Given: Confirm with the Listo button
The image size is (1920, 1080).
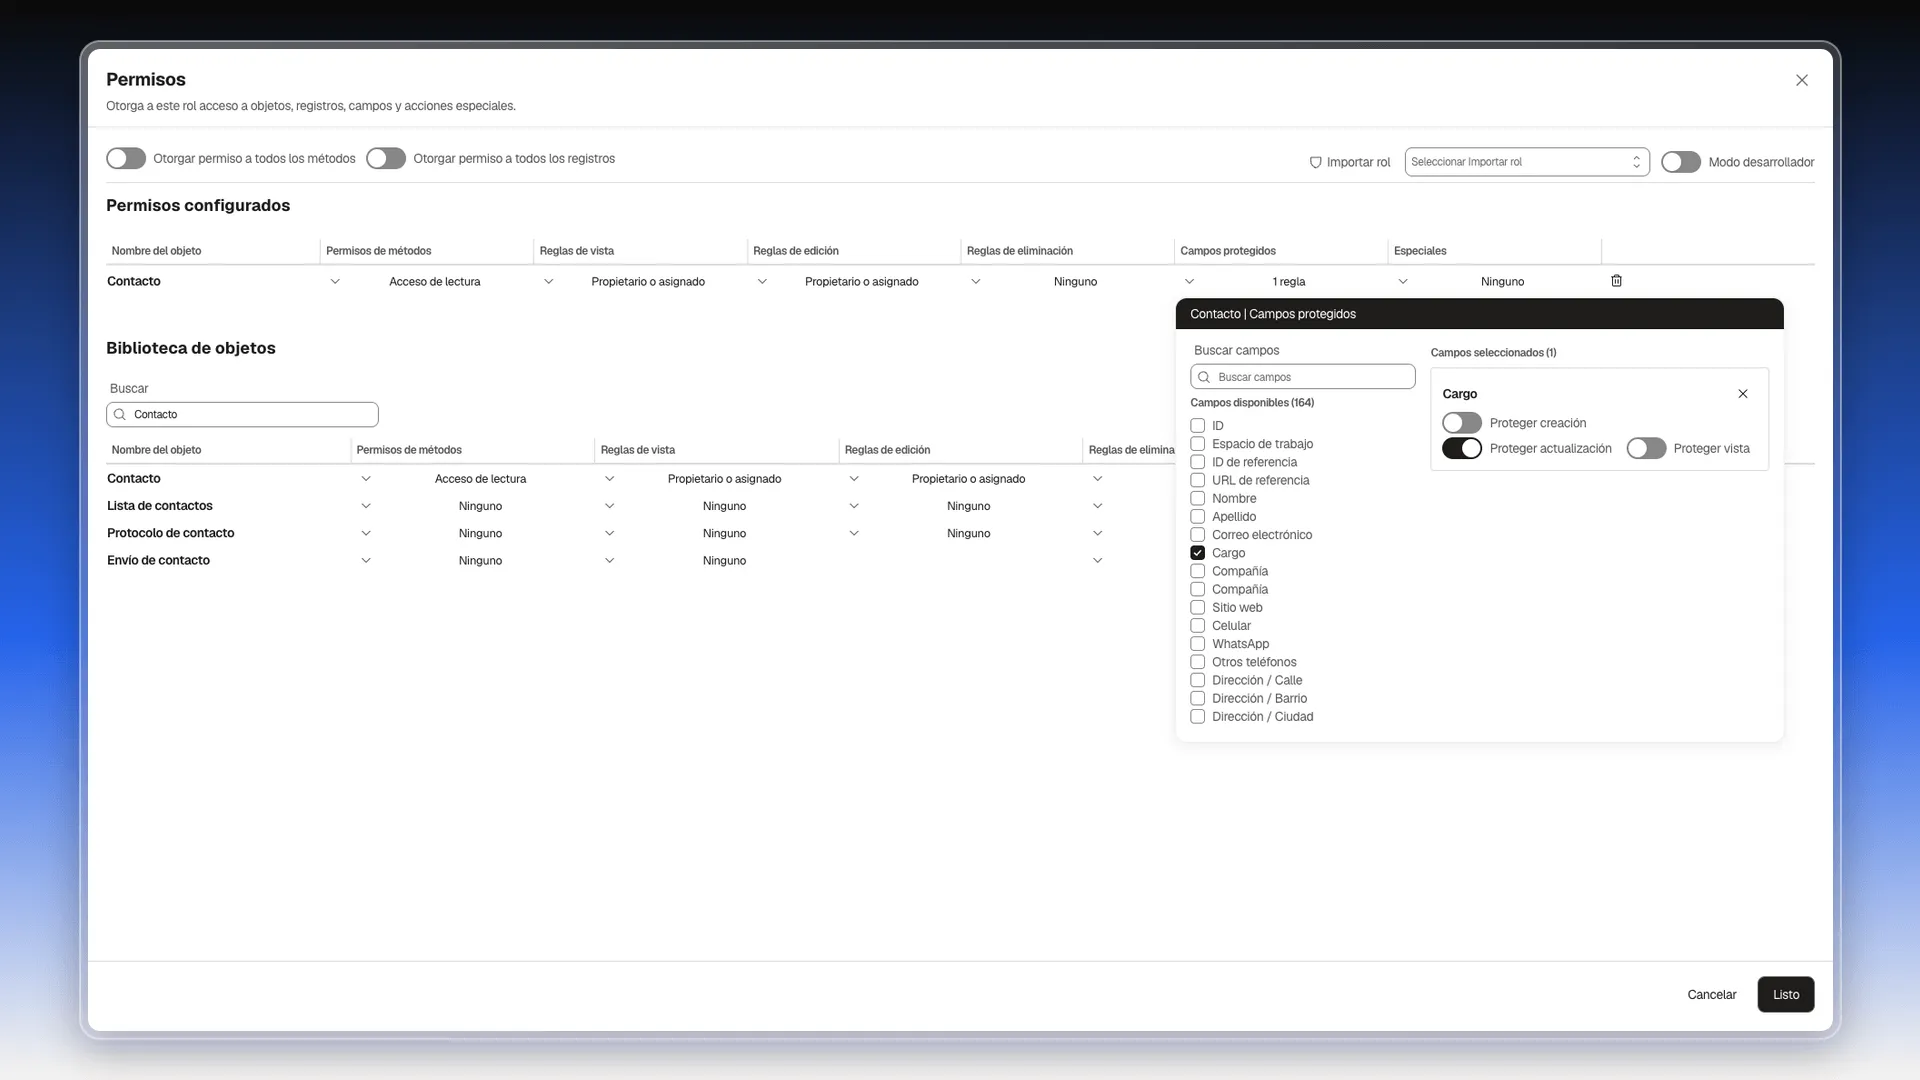Looking at the screenshot, I should tap(1786, 995).
